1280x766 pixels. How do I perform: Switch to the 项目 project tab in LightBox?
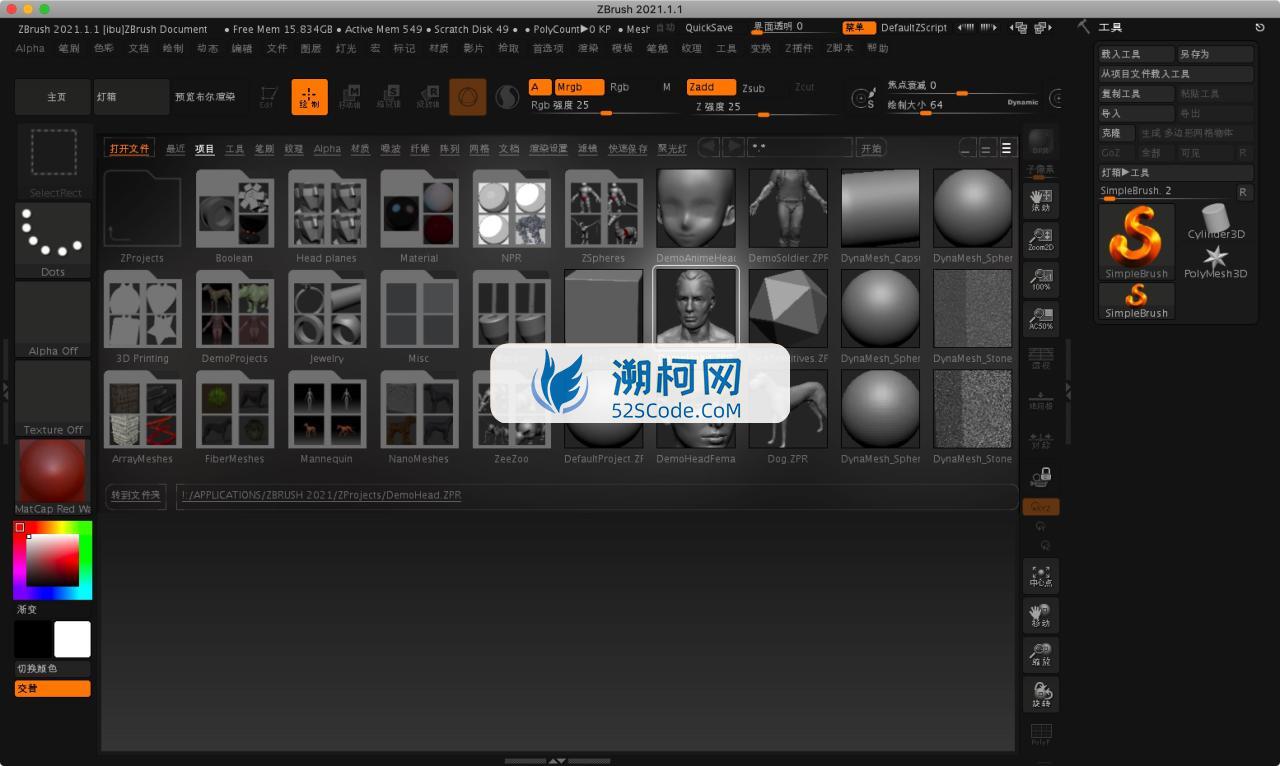click(204, 149)
